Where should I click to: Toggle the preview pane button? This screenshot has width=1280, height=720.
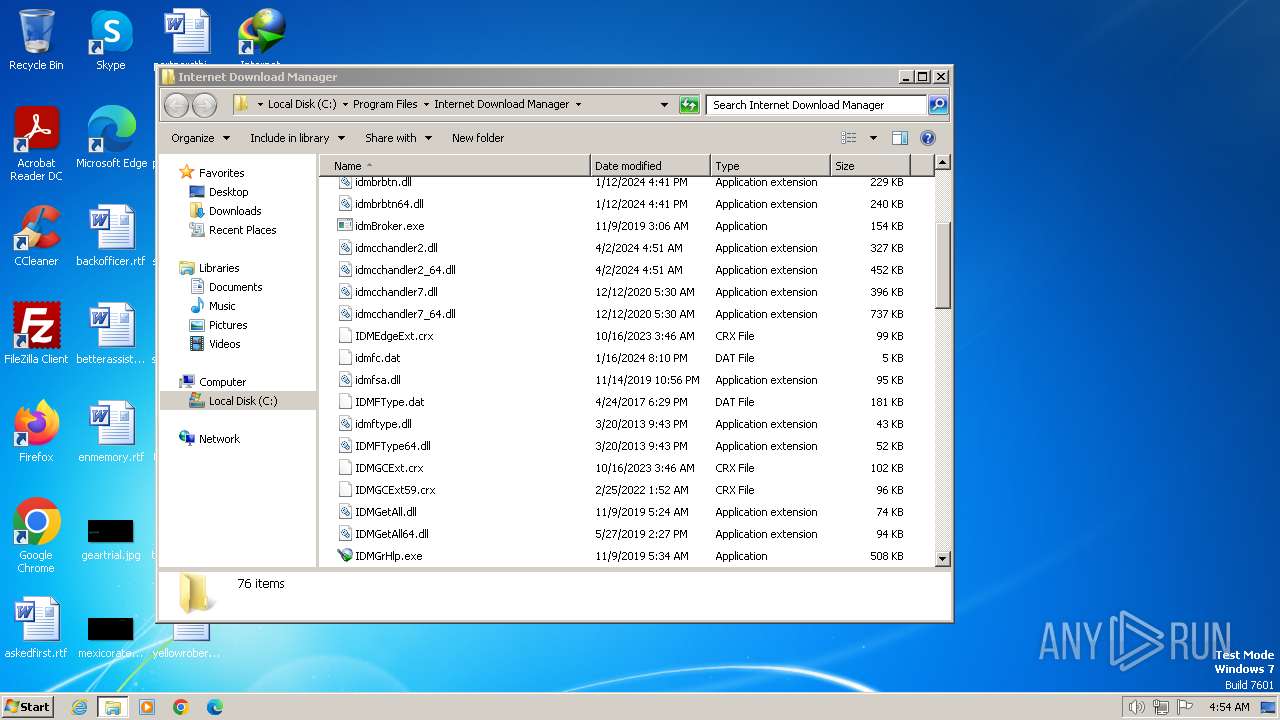pyautogui.click(x=900, y=138)
